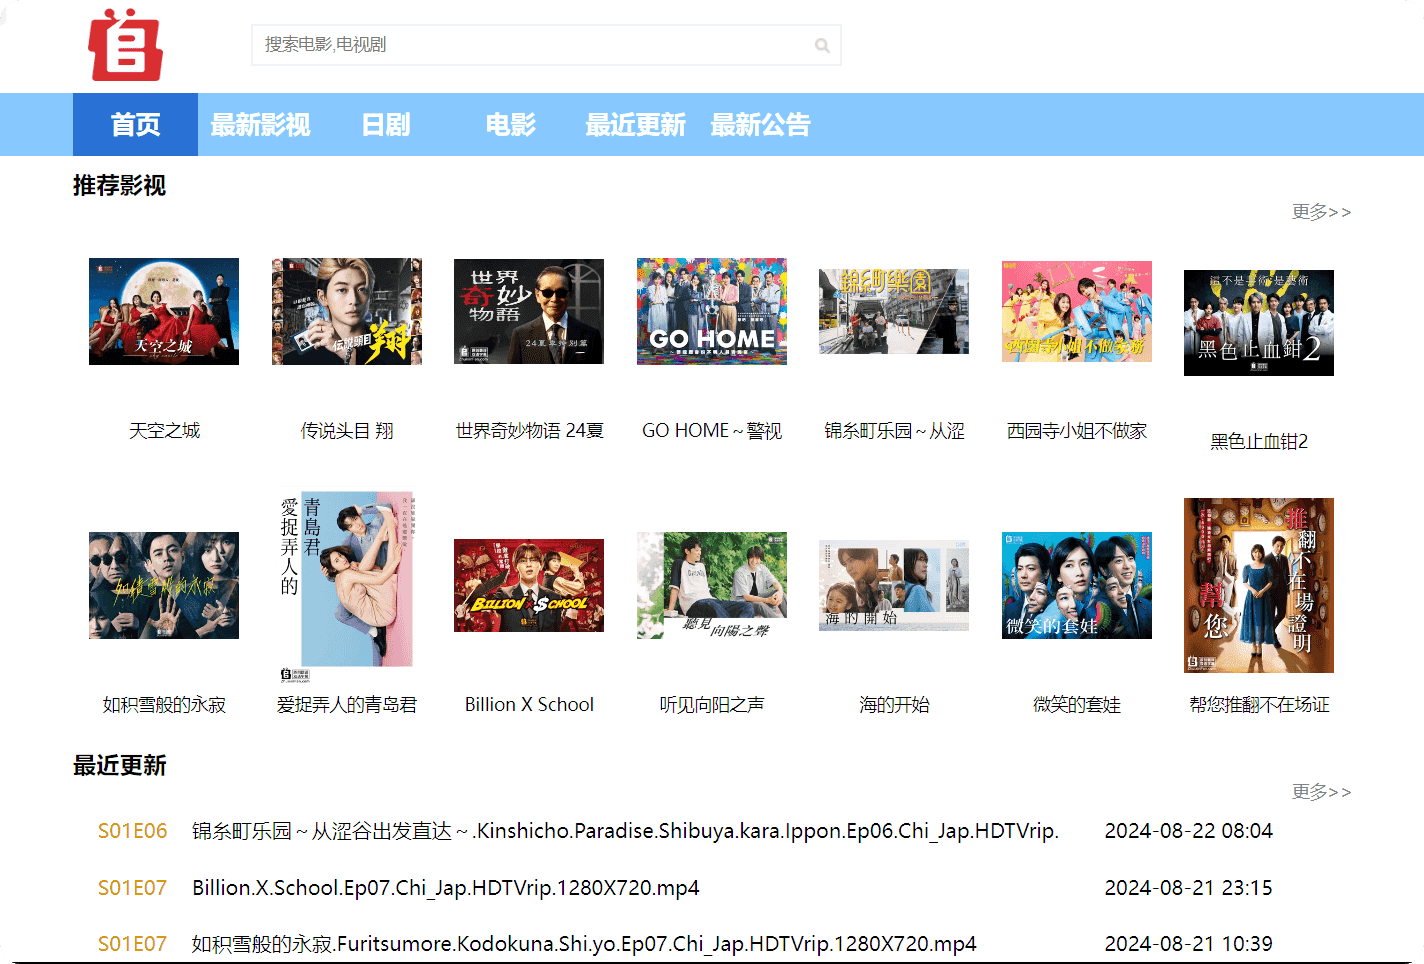This screenshot has width=1424, height=964.
Task: Click the 黑色止血钳2 title link
Action: (1259, 441)
